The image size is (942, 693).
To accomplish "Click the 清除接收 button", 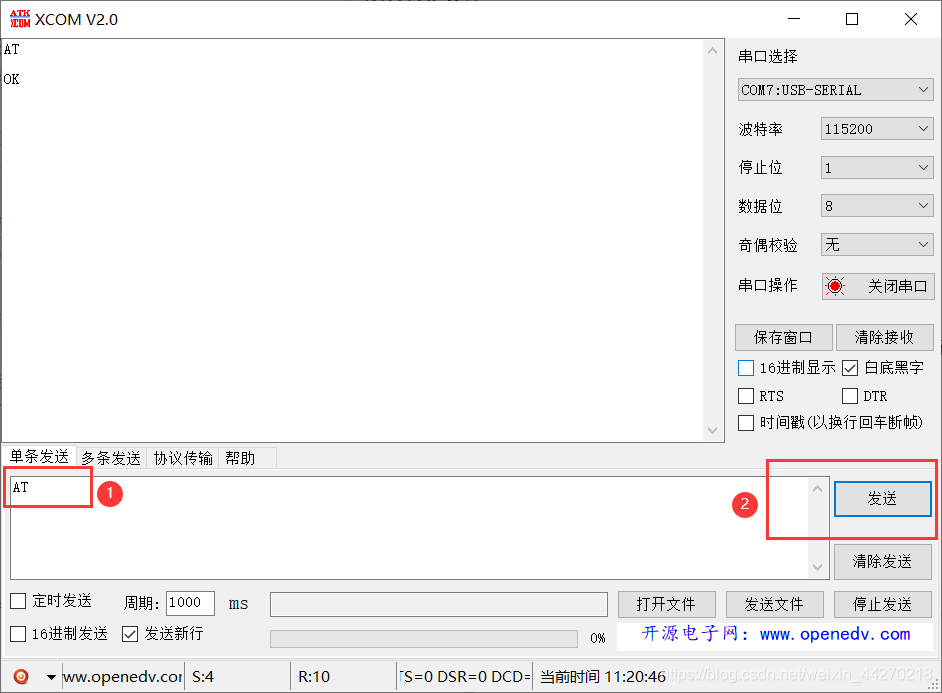I will (884, 337).
